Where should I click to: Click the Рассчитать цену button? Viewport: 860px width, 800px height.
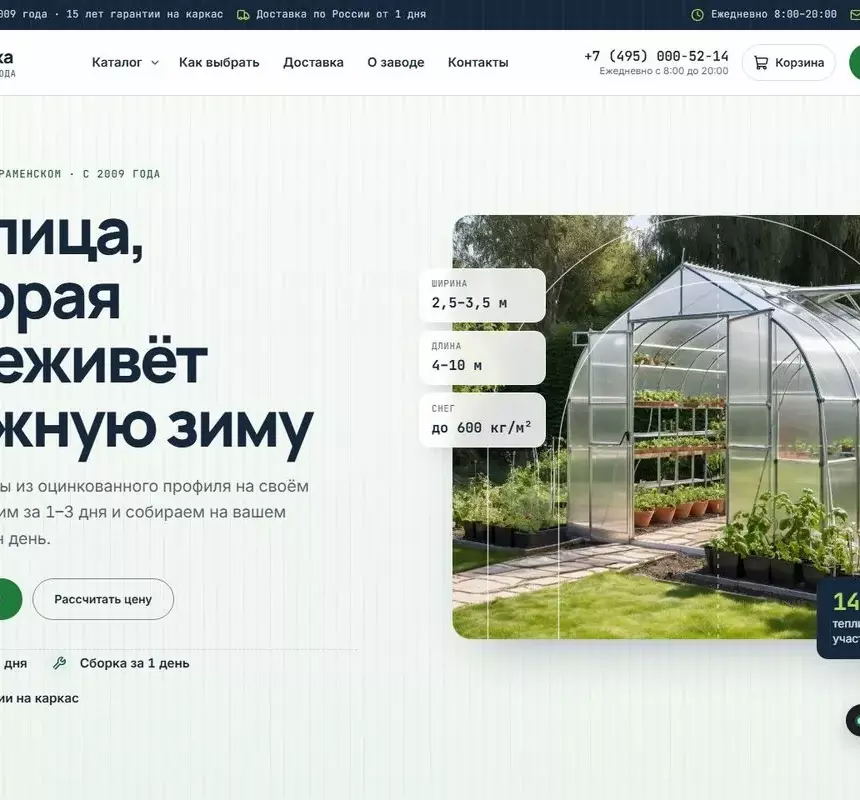(103, 599)
